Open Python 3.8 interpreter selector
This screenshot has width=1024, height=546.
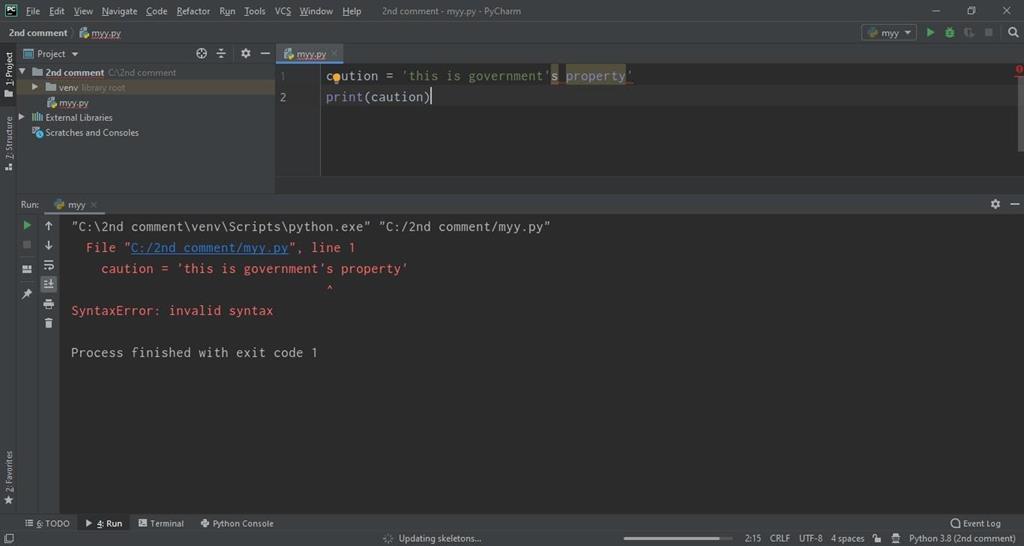[962, 539]
